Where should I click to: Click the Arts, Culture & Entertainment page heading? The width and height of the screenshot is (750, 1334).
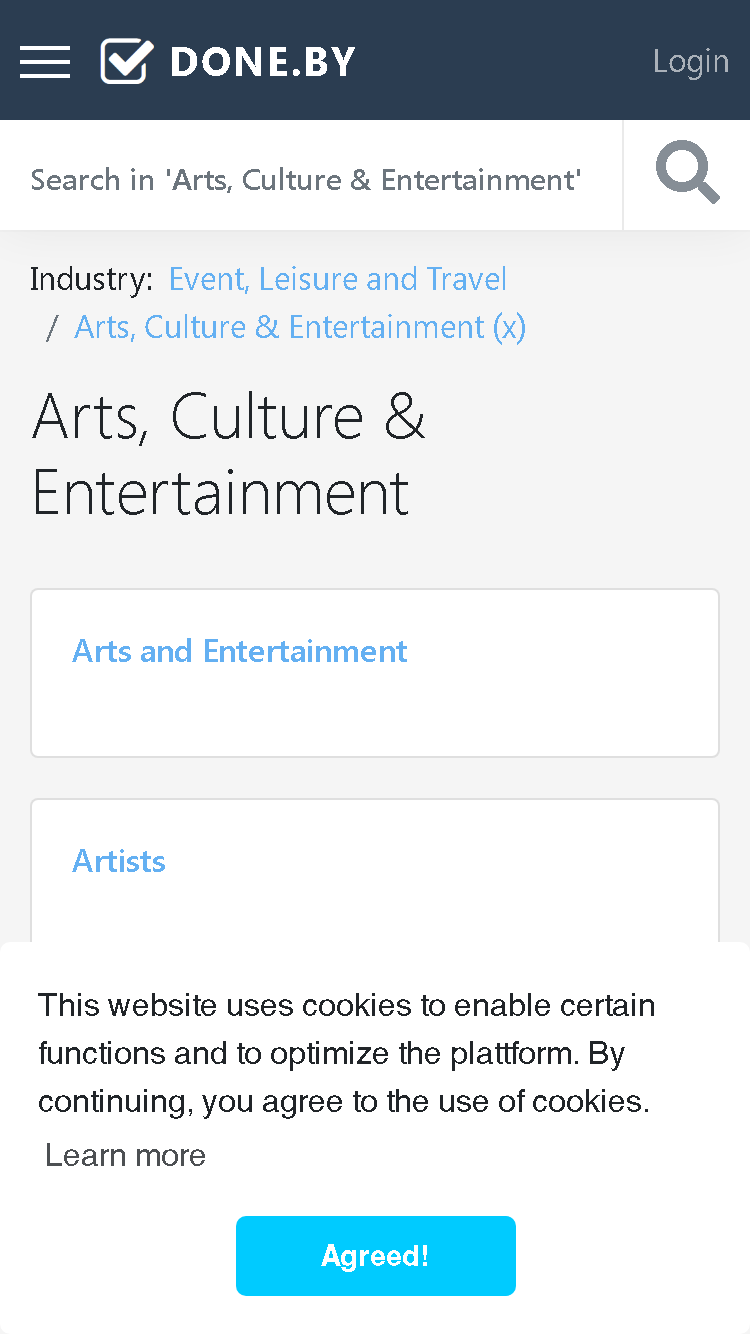tap(229, 454)
